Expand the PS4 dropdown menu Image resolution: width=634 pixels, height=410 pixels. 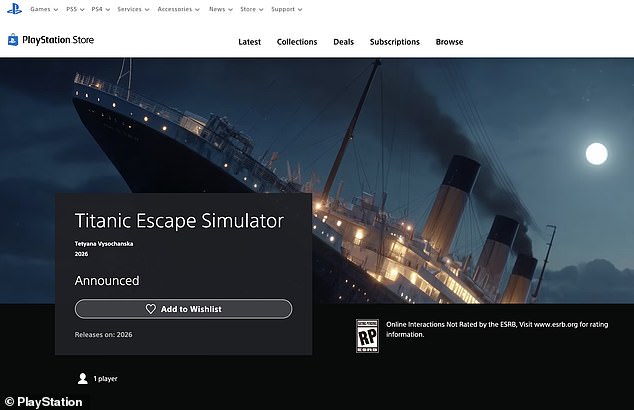point(101,9)
